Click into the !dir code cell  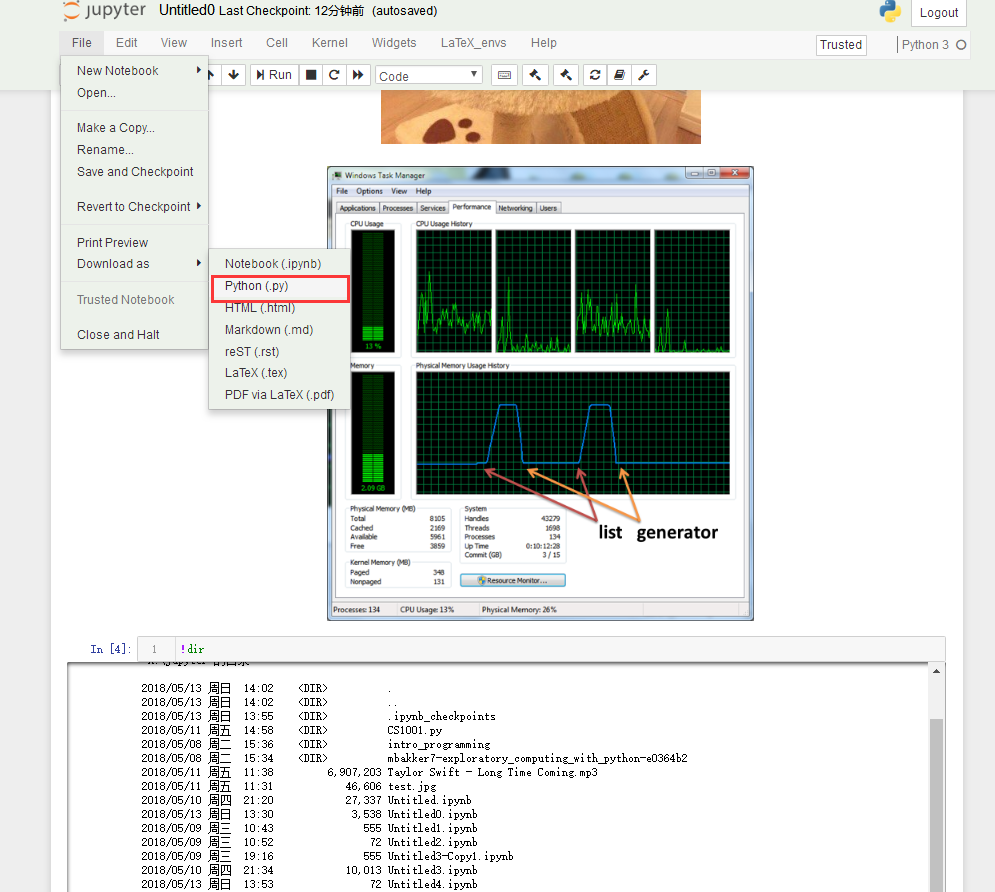pos(558,649)
